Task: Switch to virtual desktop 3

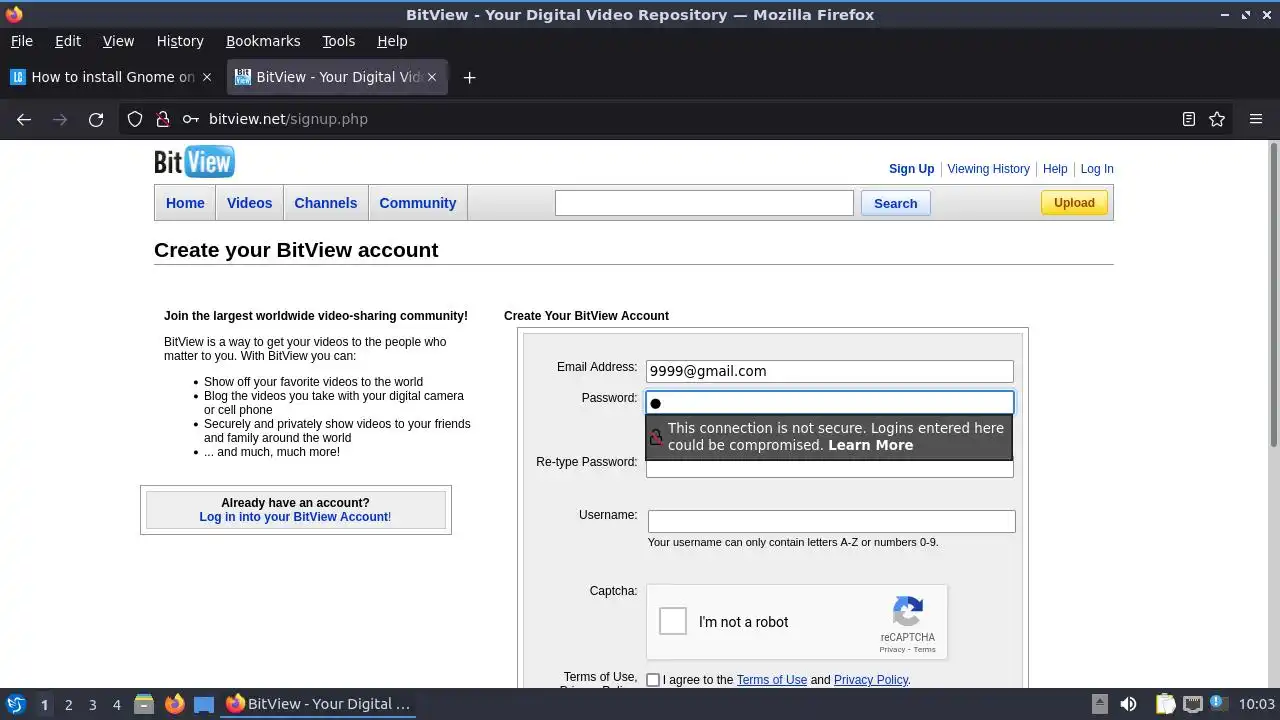Action: click(x=92, y=705)
